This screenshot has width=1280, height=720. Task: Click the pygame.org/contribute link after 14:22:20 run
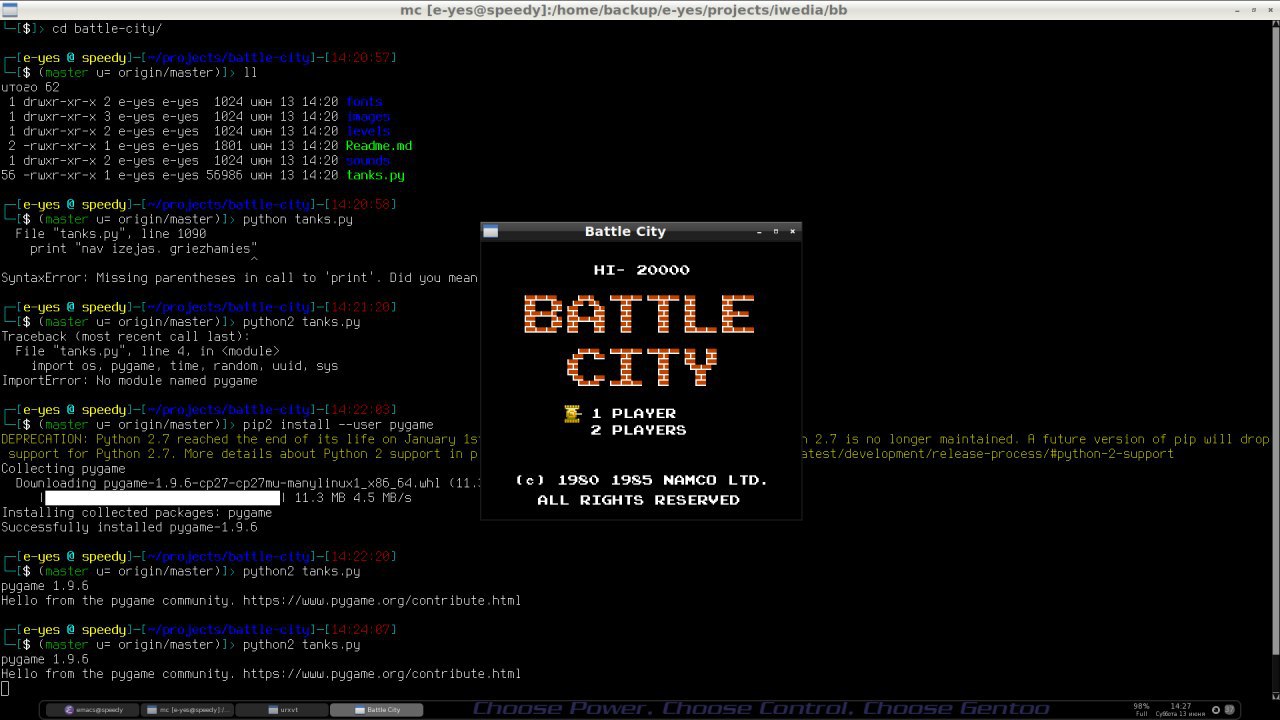pos(382,601)
